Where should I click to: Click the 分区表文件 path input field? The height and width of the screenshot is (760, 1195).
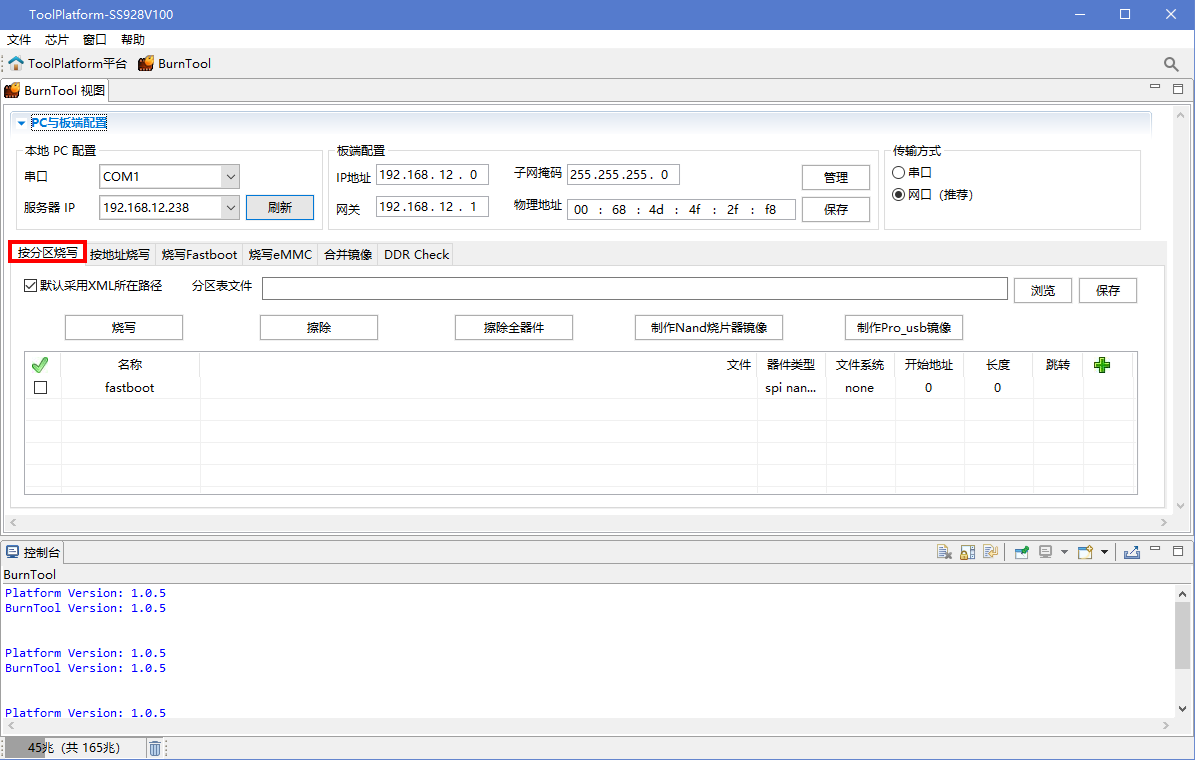(x=634, y=289)
